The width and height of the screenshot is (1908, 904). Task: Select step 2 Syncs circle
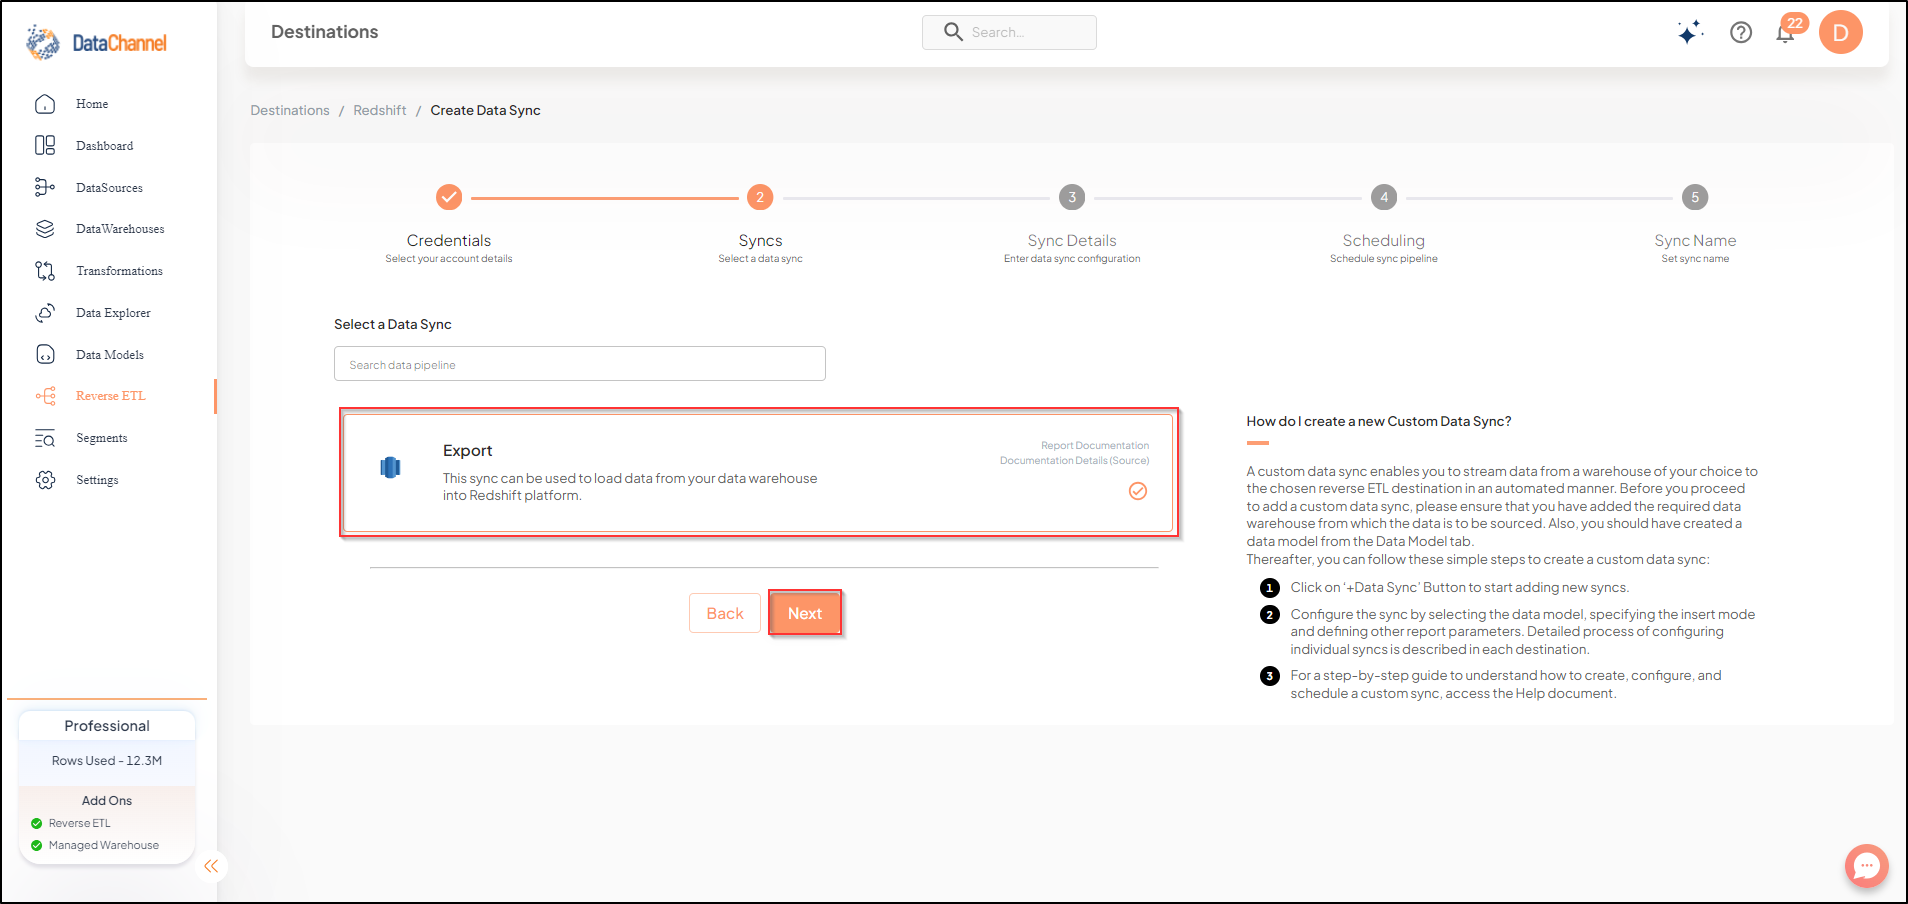click(760, 197)
